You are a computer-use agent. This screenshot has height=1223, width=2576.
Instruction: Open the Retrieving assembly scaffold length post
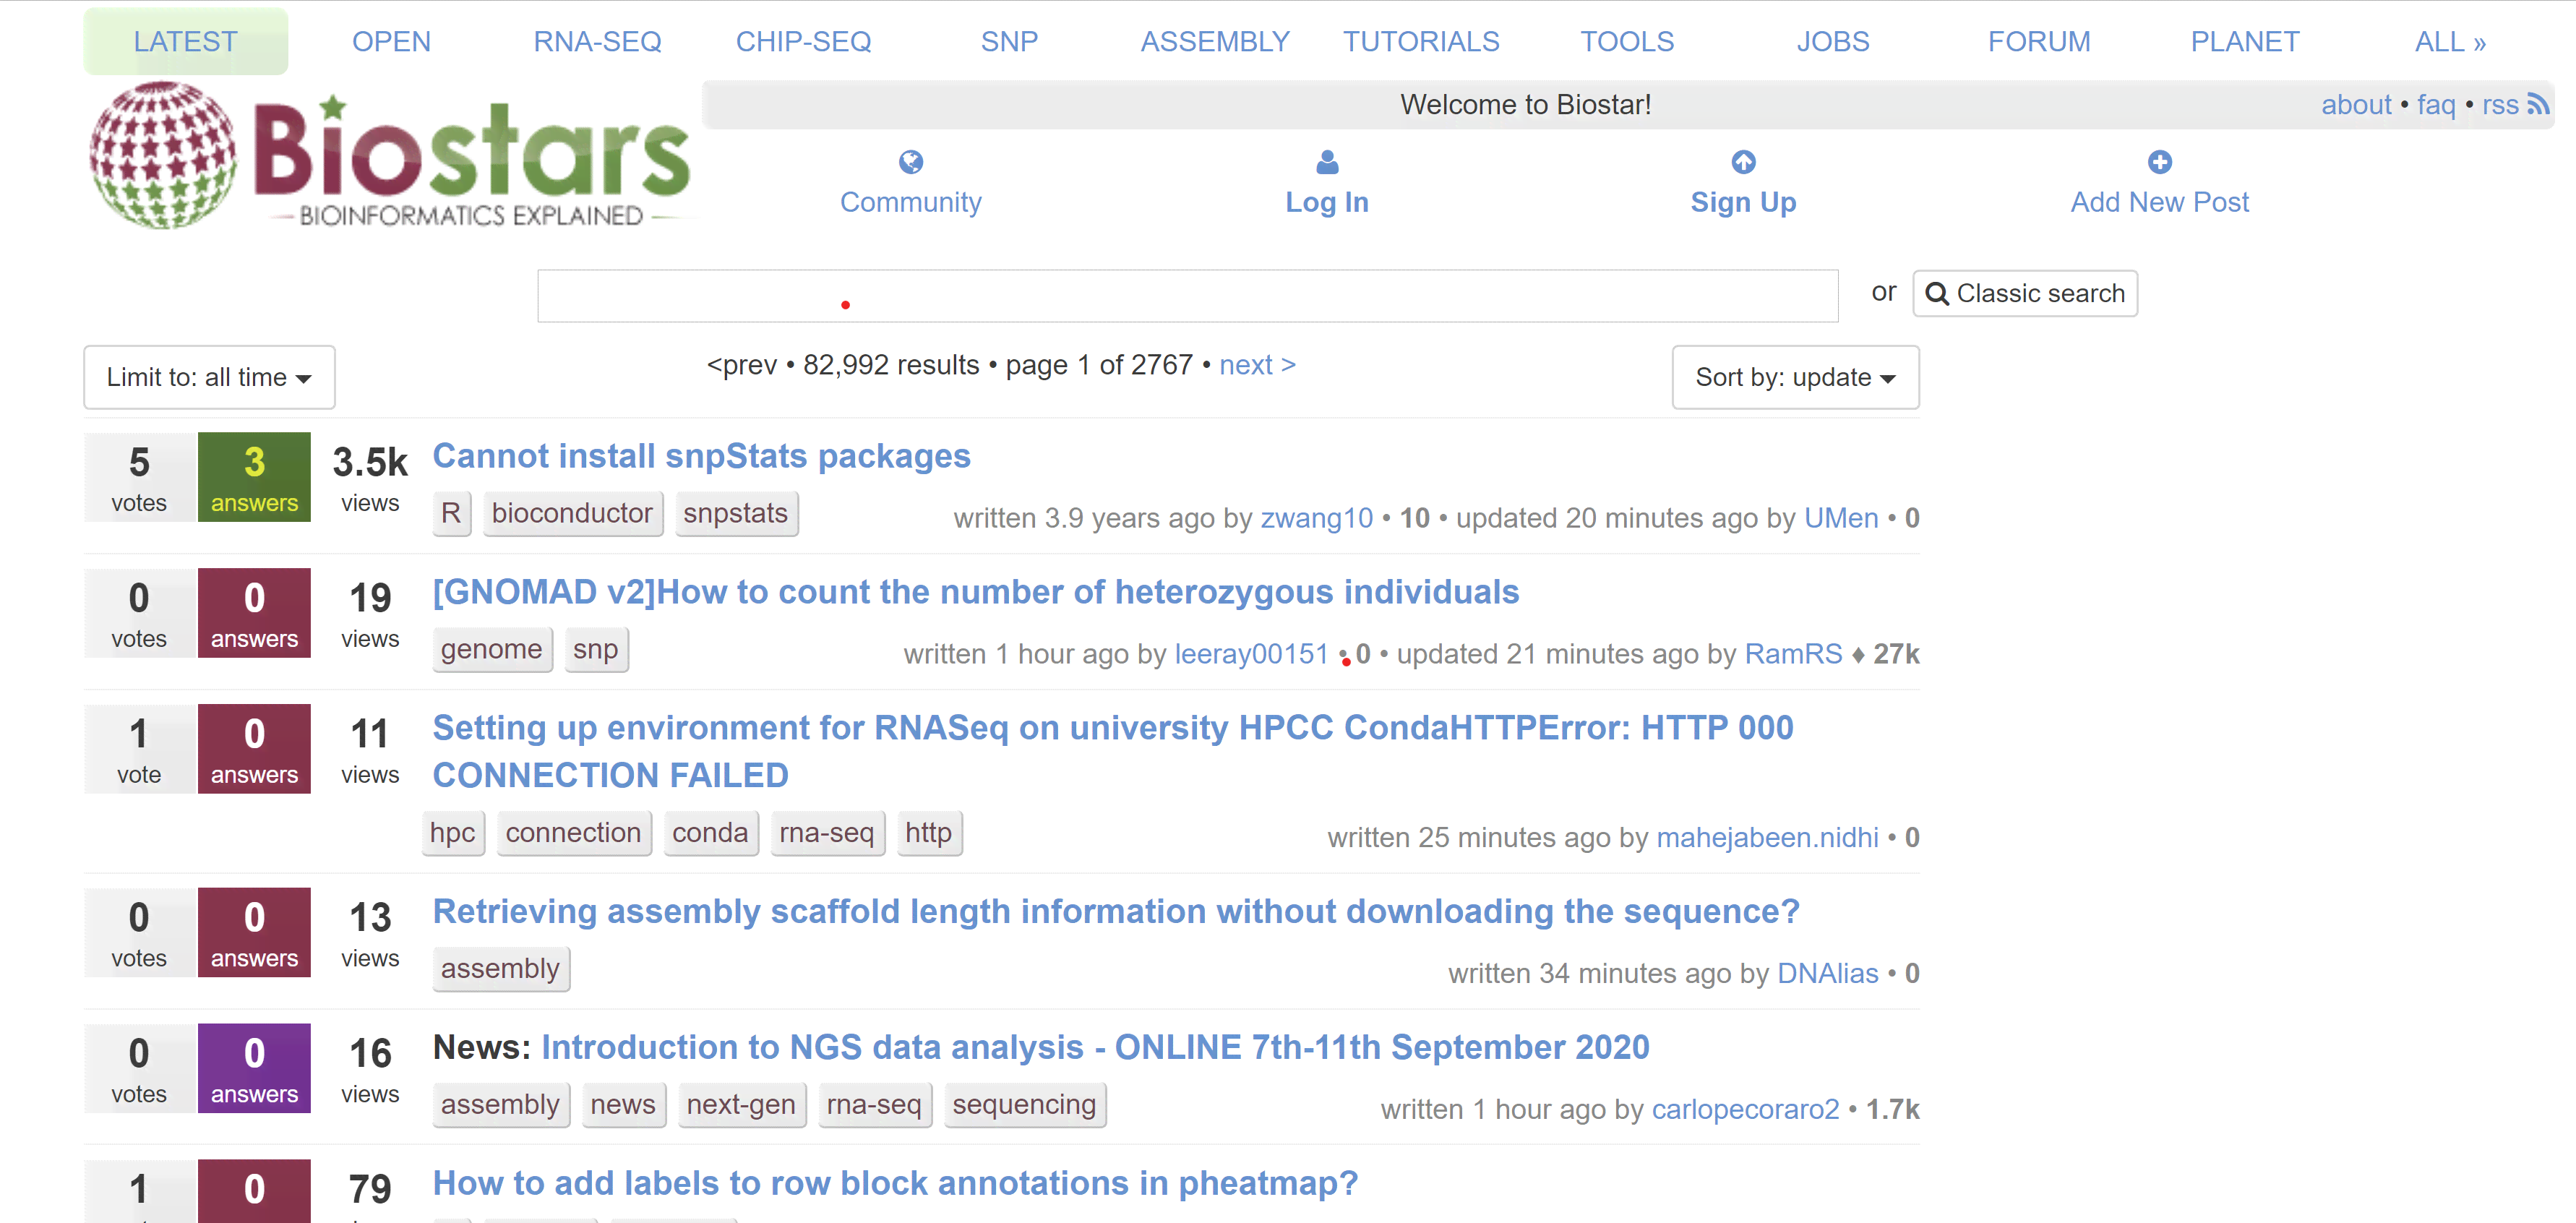tap(1116, 912)
